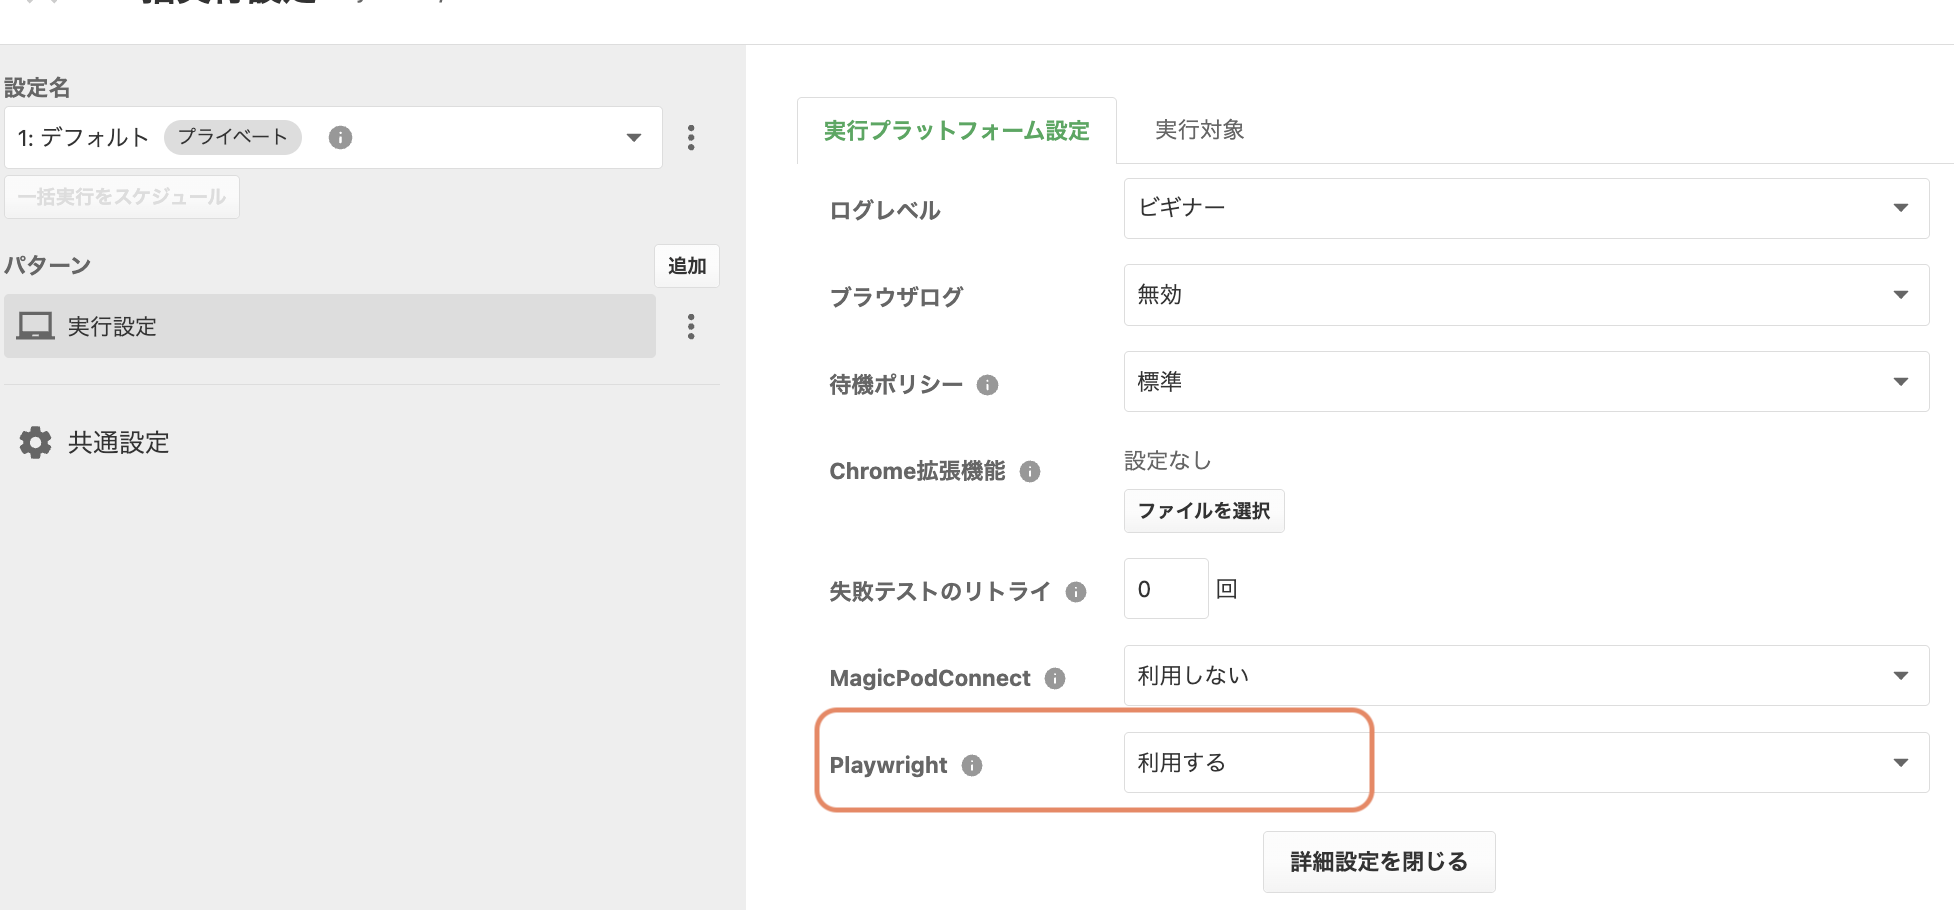
Task: Open the 設定名 dropdown showing 1: デフォルト
Action: (333, 138)
